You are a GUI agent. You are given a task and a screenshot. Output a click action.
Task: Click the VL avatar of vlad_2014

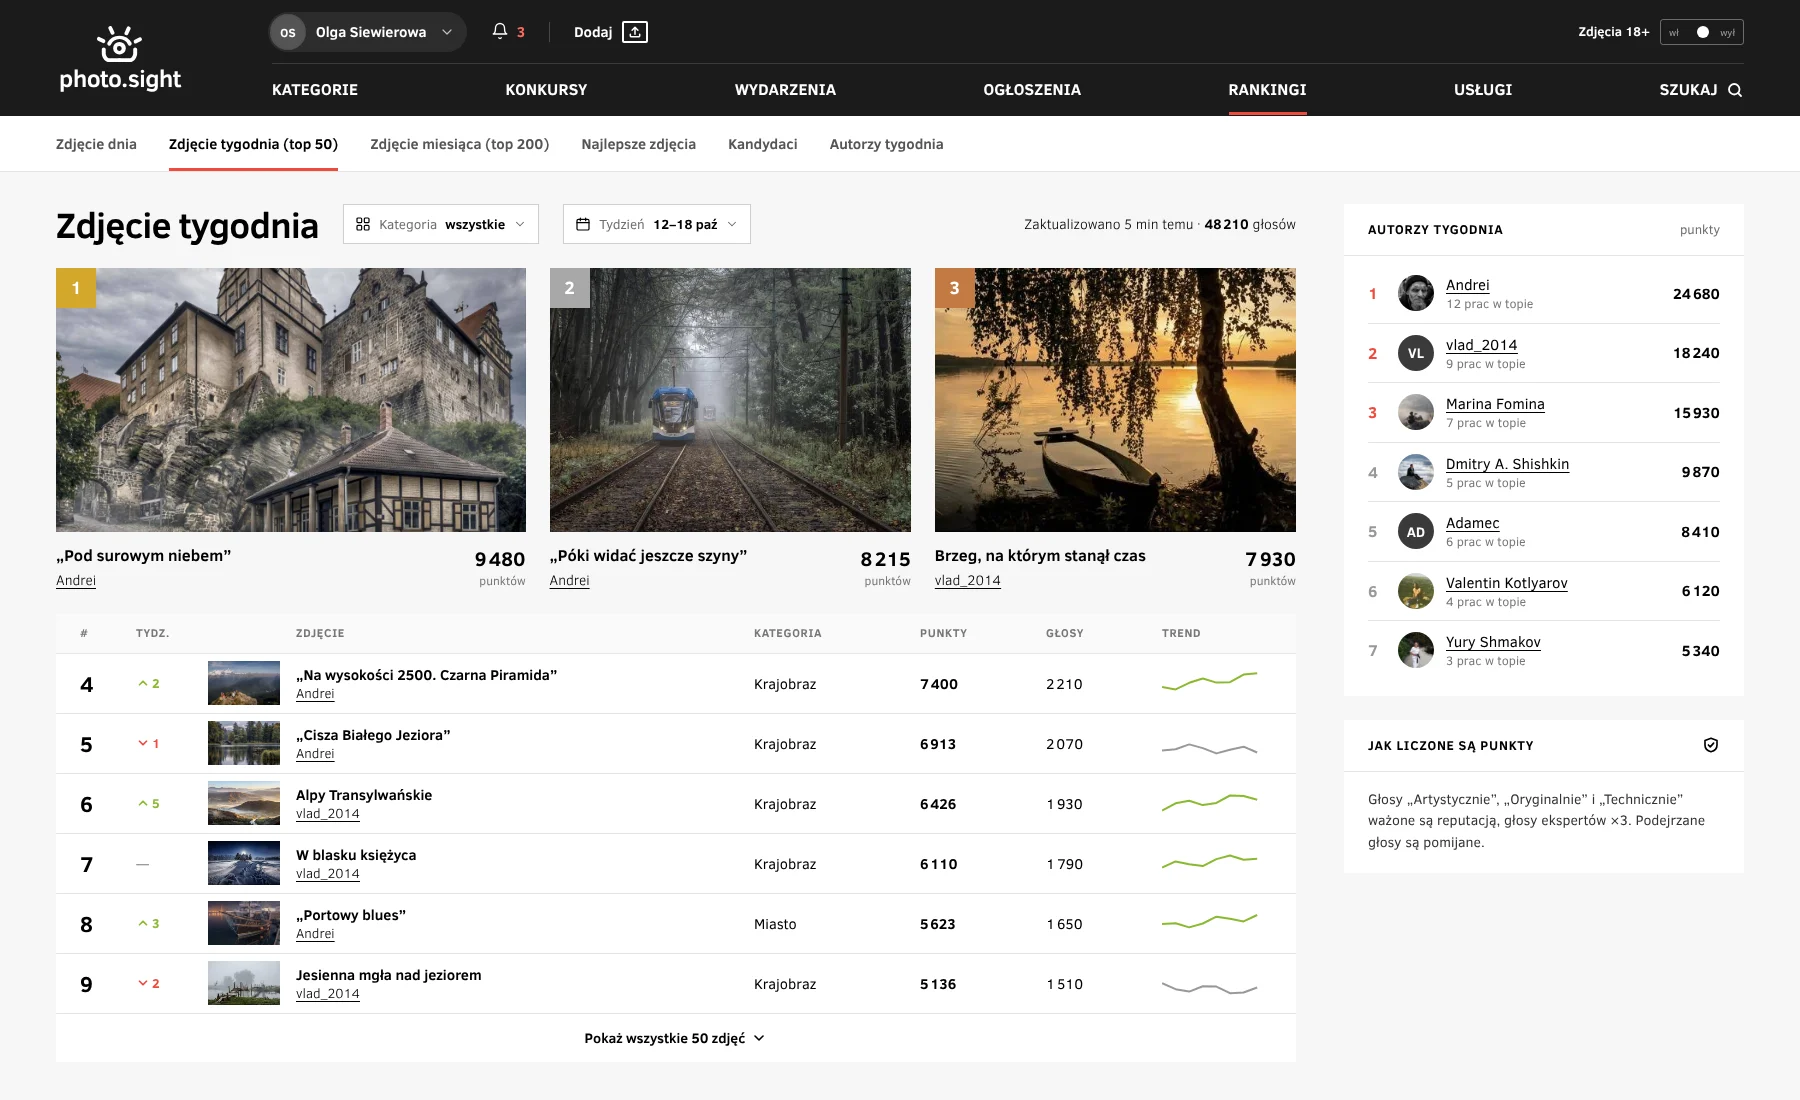coord(1416,353)
